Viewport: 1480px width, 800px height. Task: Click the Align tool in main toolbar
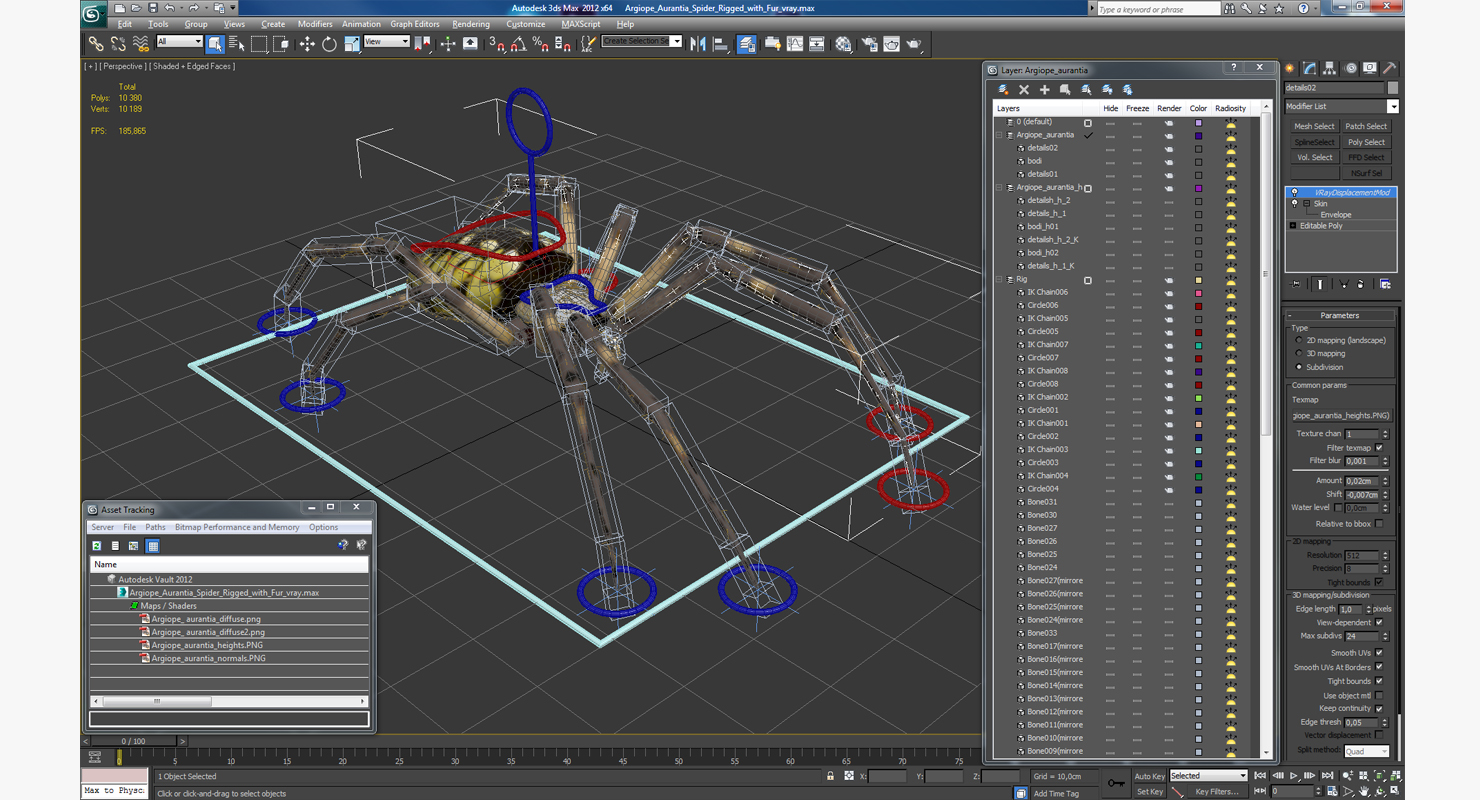[720, 44]
